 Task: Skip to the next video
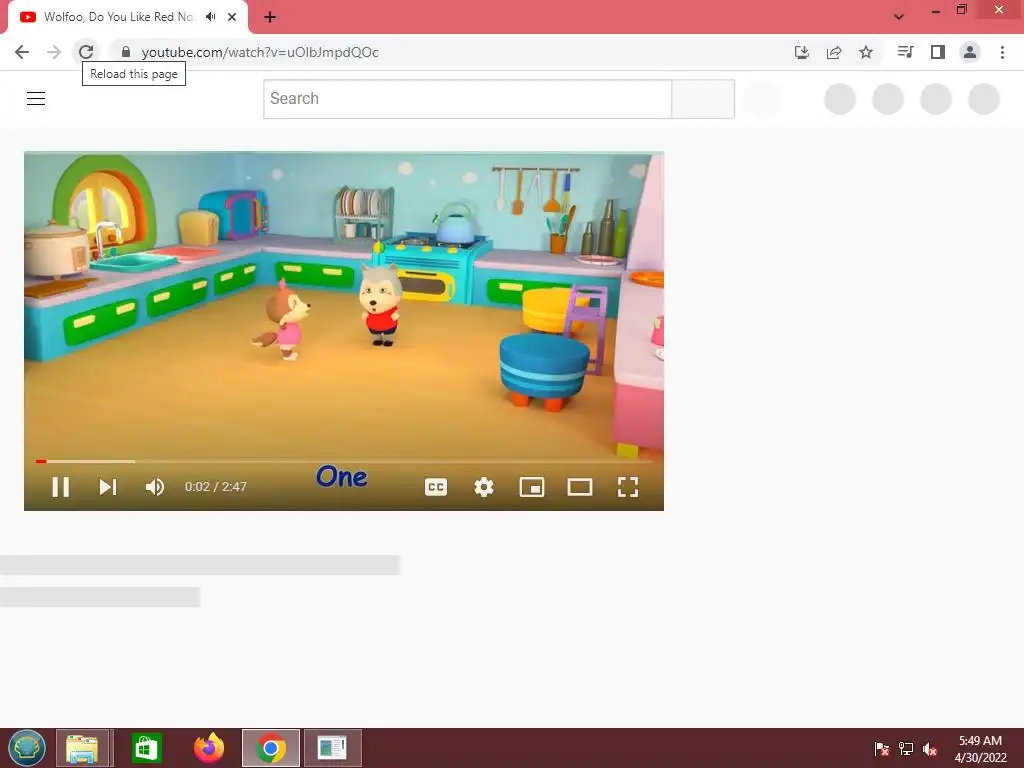tap(108, 487)
